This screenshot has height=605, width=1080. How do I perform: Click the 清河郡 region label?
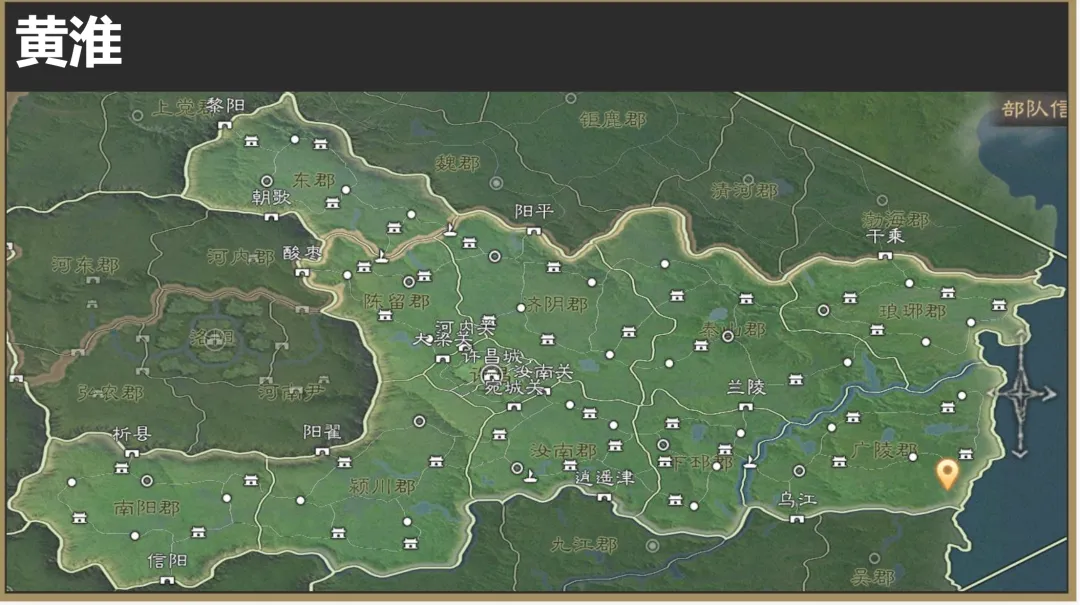(x=745, y=189)
